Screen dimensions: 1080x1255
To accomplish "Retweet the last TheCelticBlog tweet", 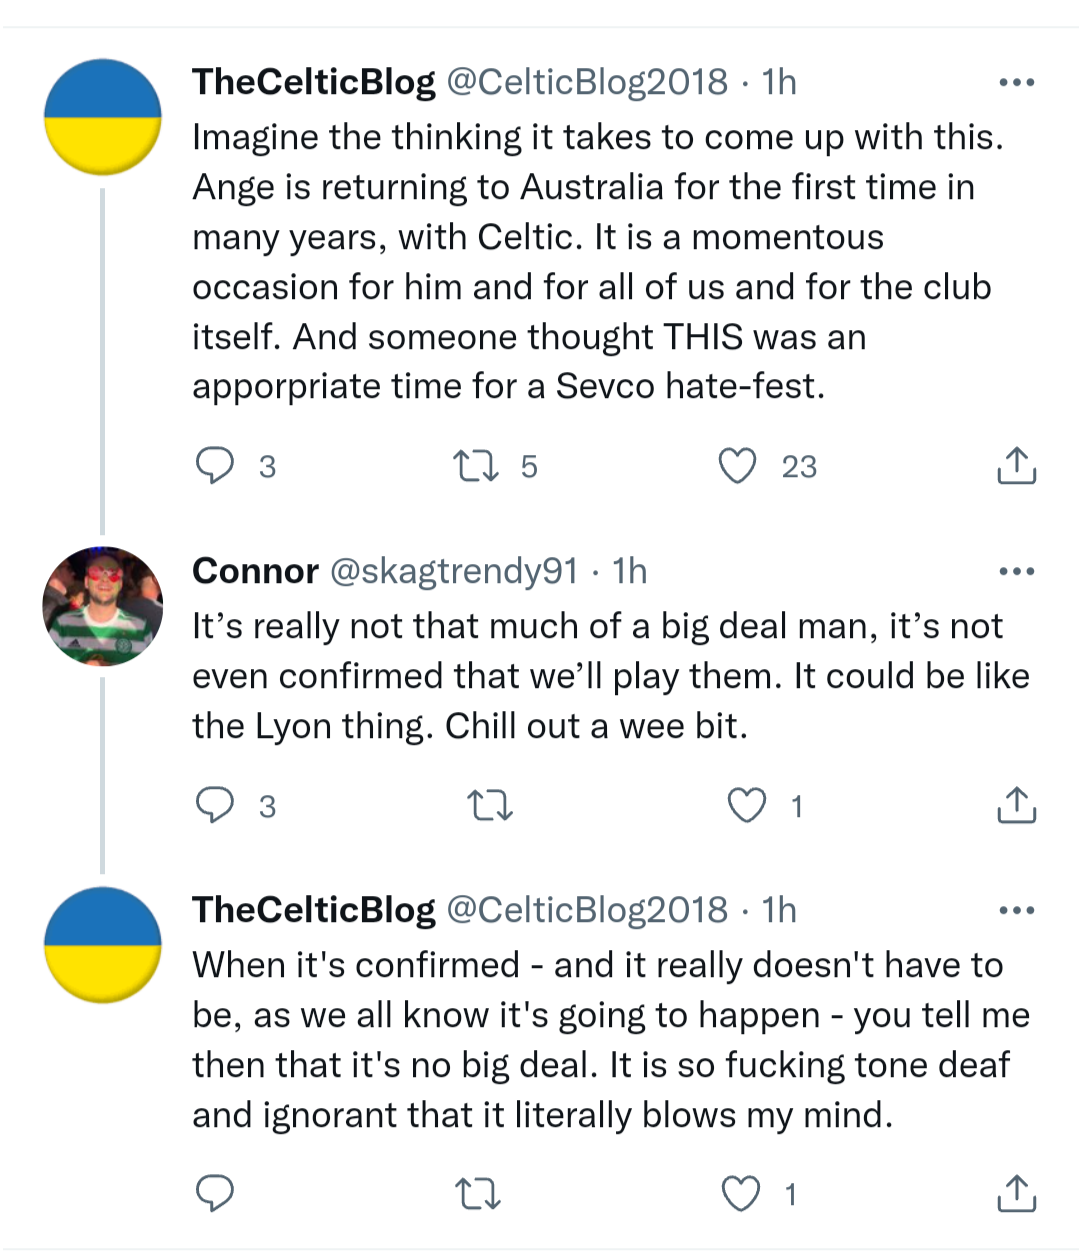I will pyautogui.click(x=478, y=1193).
